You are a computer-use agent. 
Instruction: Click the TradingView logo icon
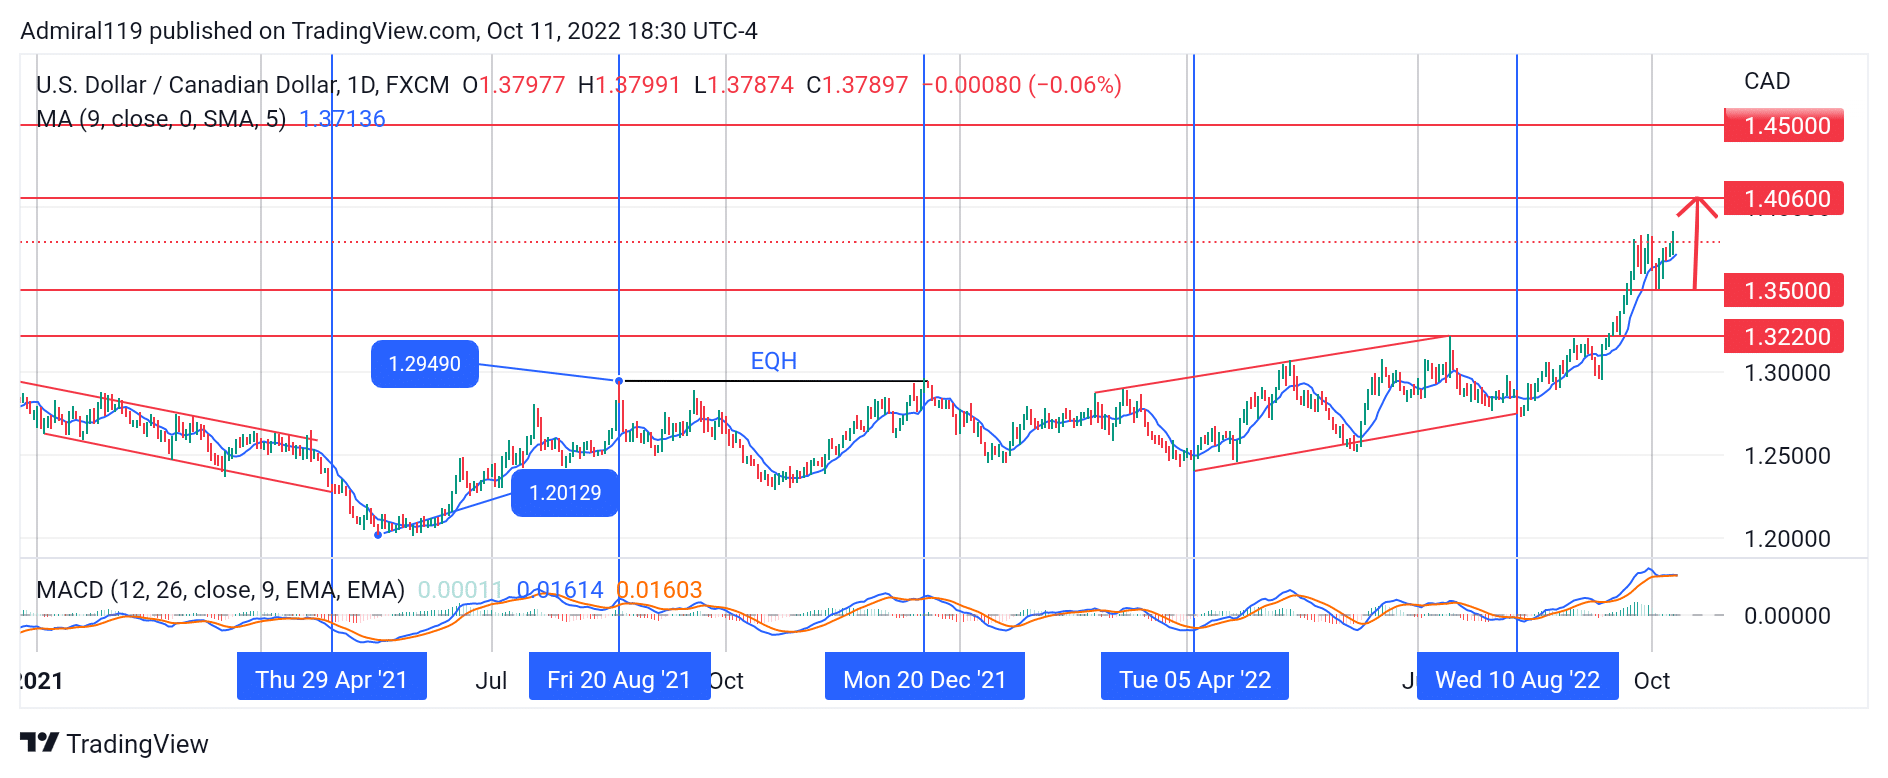point(39,743)
